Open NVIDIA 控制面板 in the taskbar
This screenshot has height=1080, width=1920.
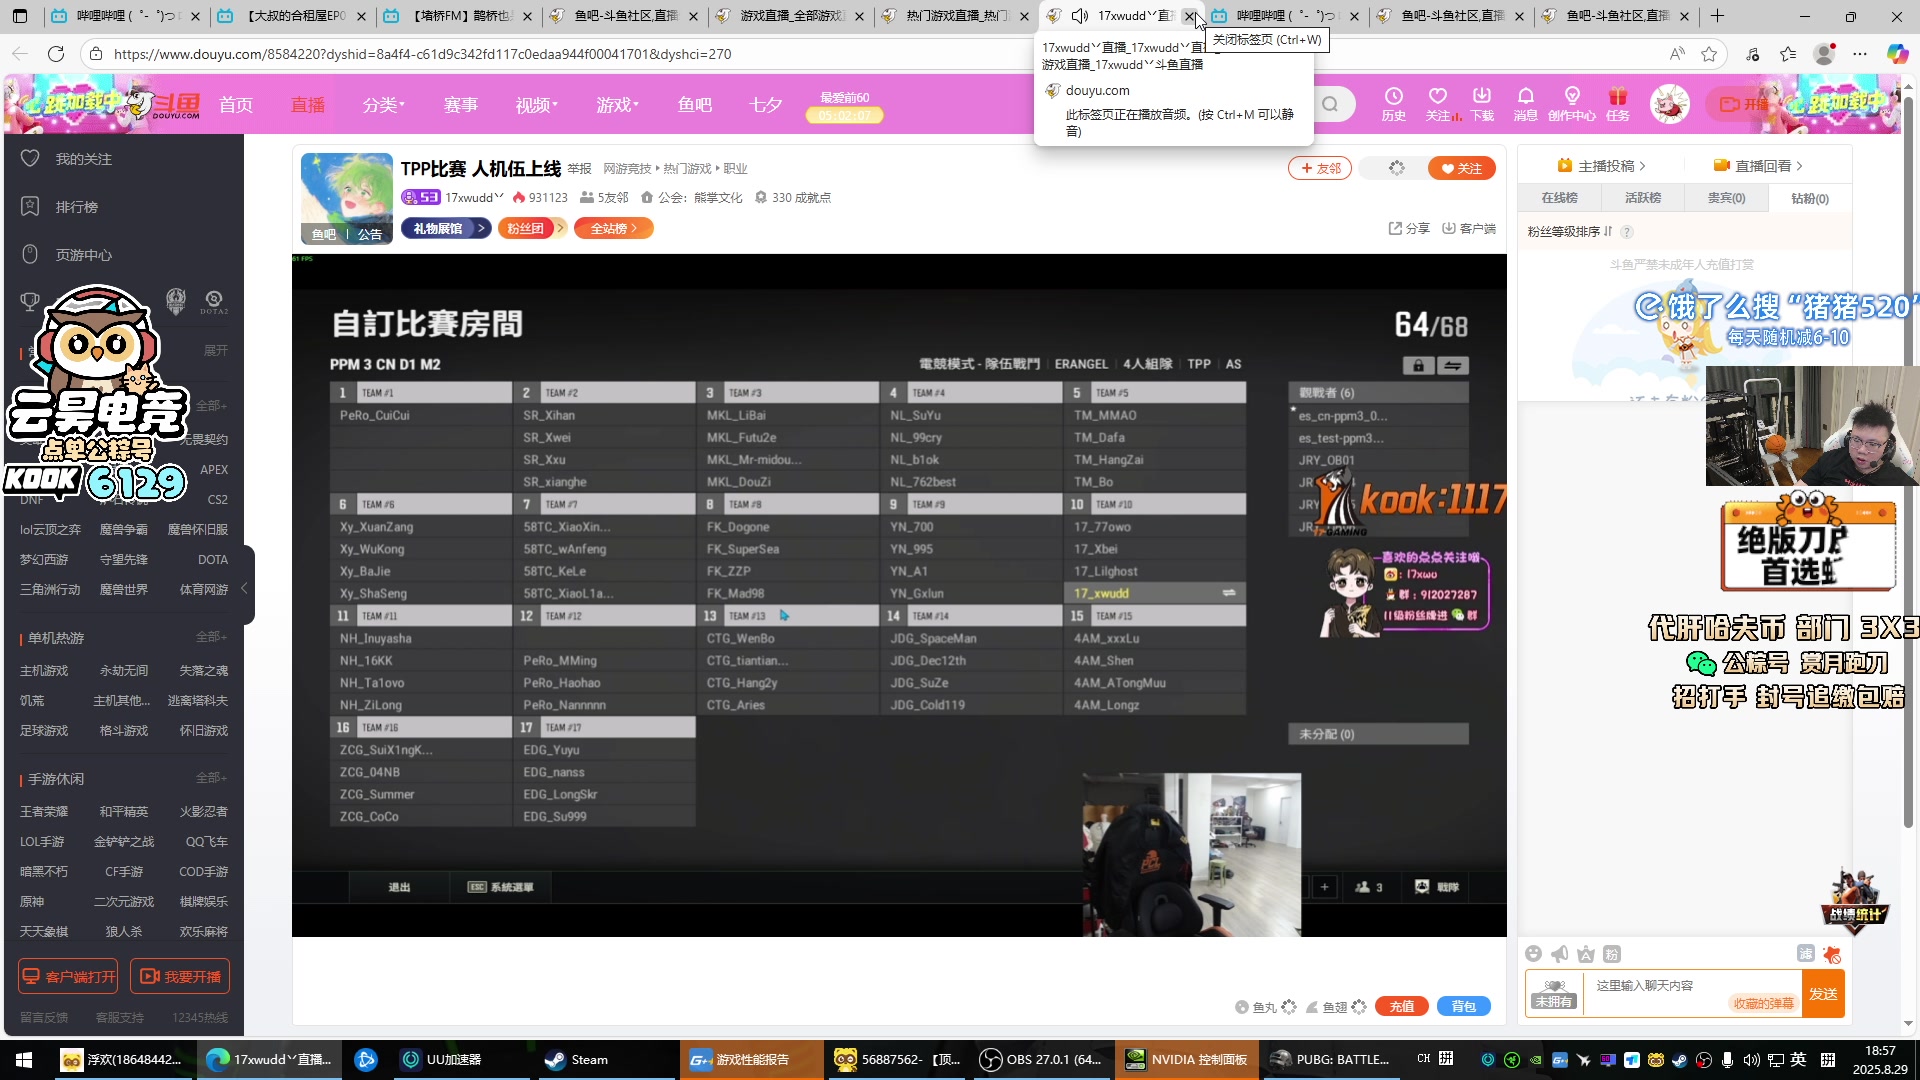tap(1185, 1060)
